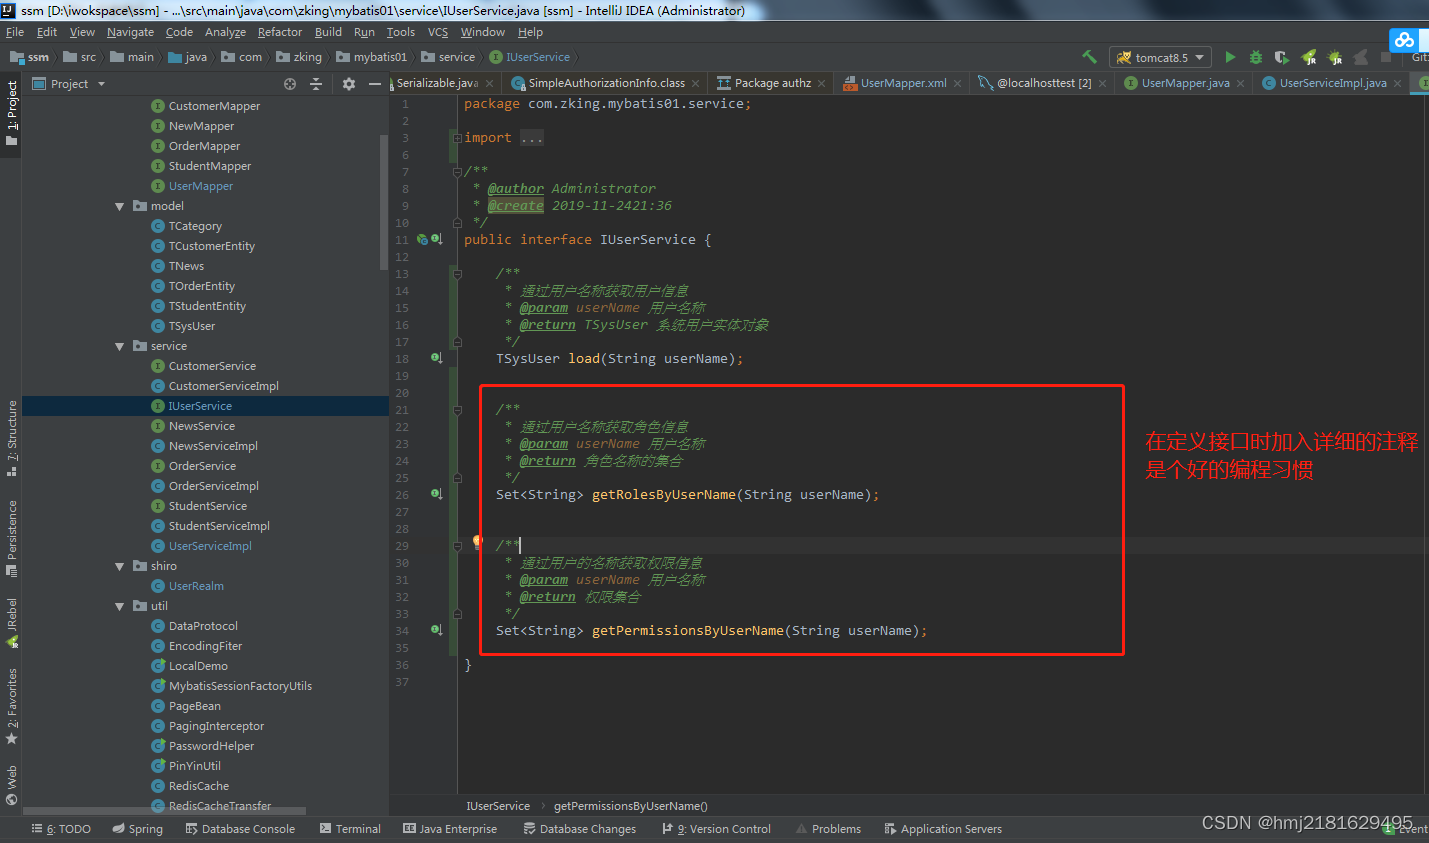The height and width of the screenshot is (843, 1429).
Task: Click gutter icon next to getRolesByUserName
Action: tap(437, 494)
